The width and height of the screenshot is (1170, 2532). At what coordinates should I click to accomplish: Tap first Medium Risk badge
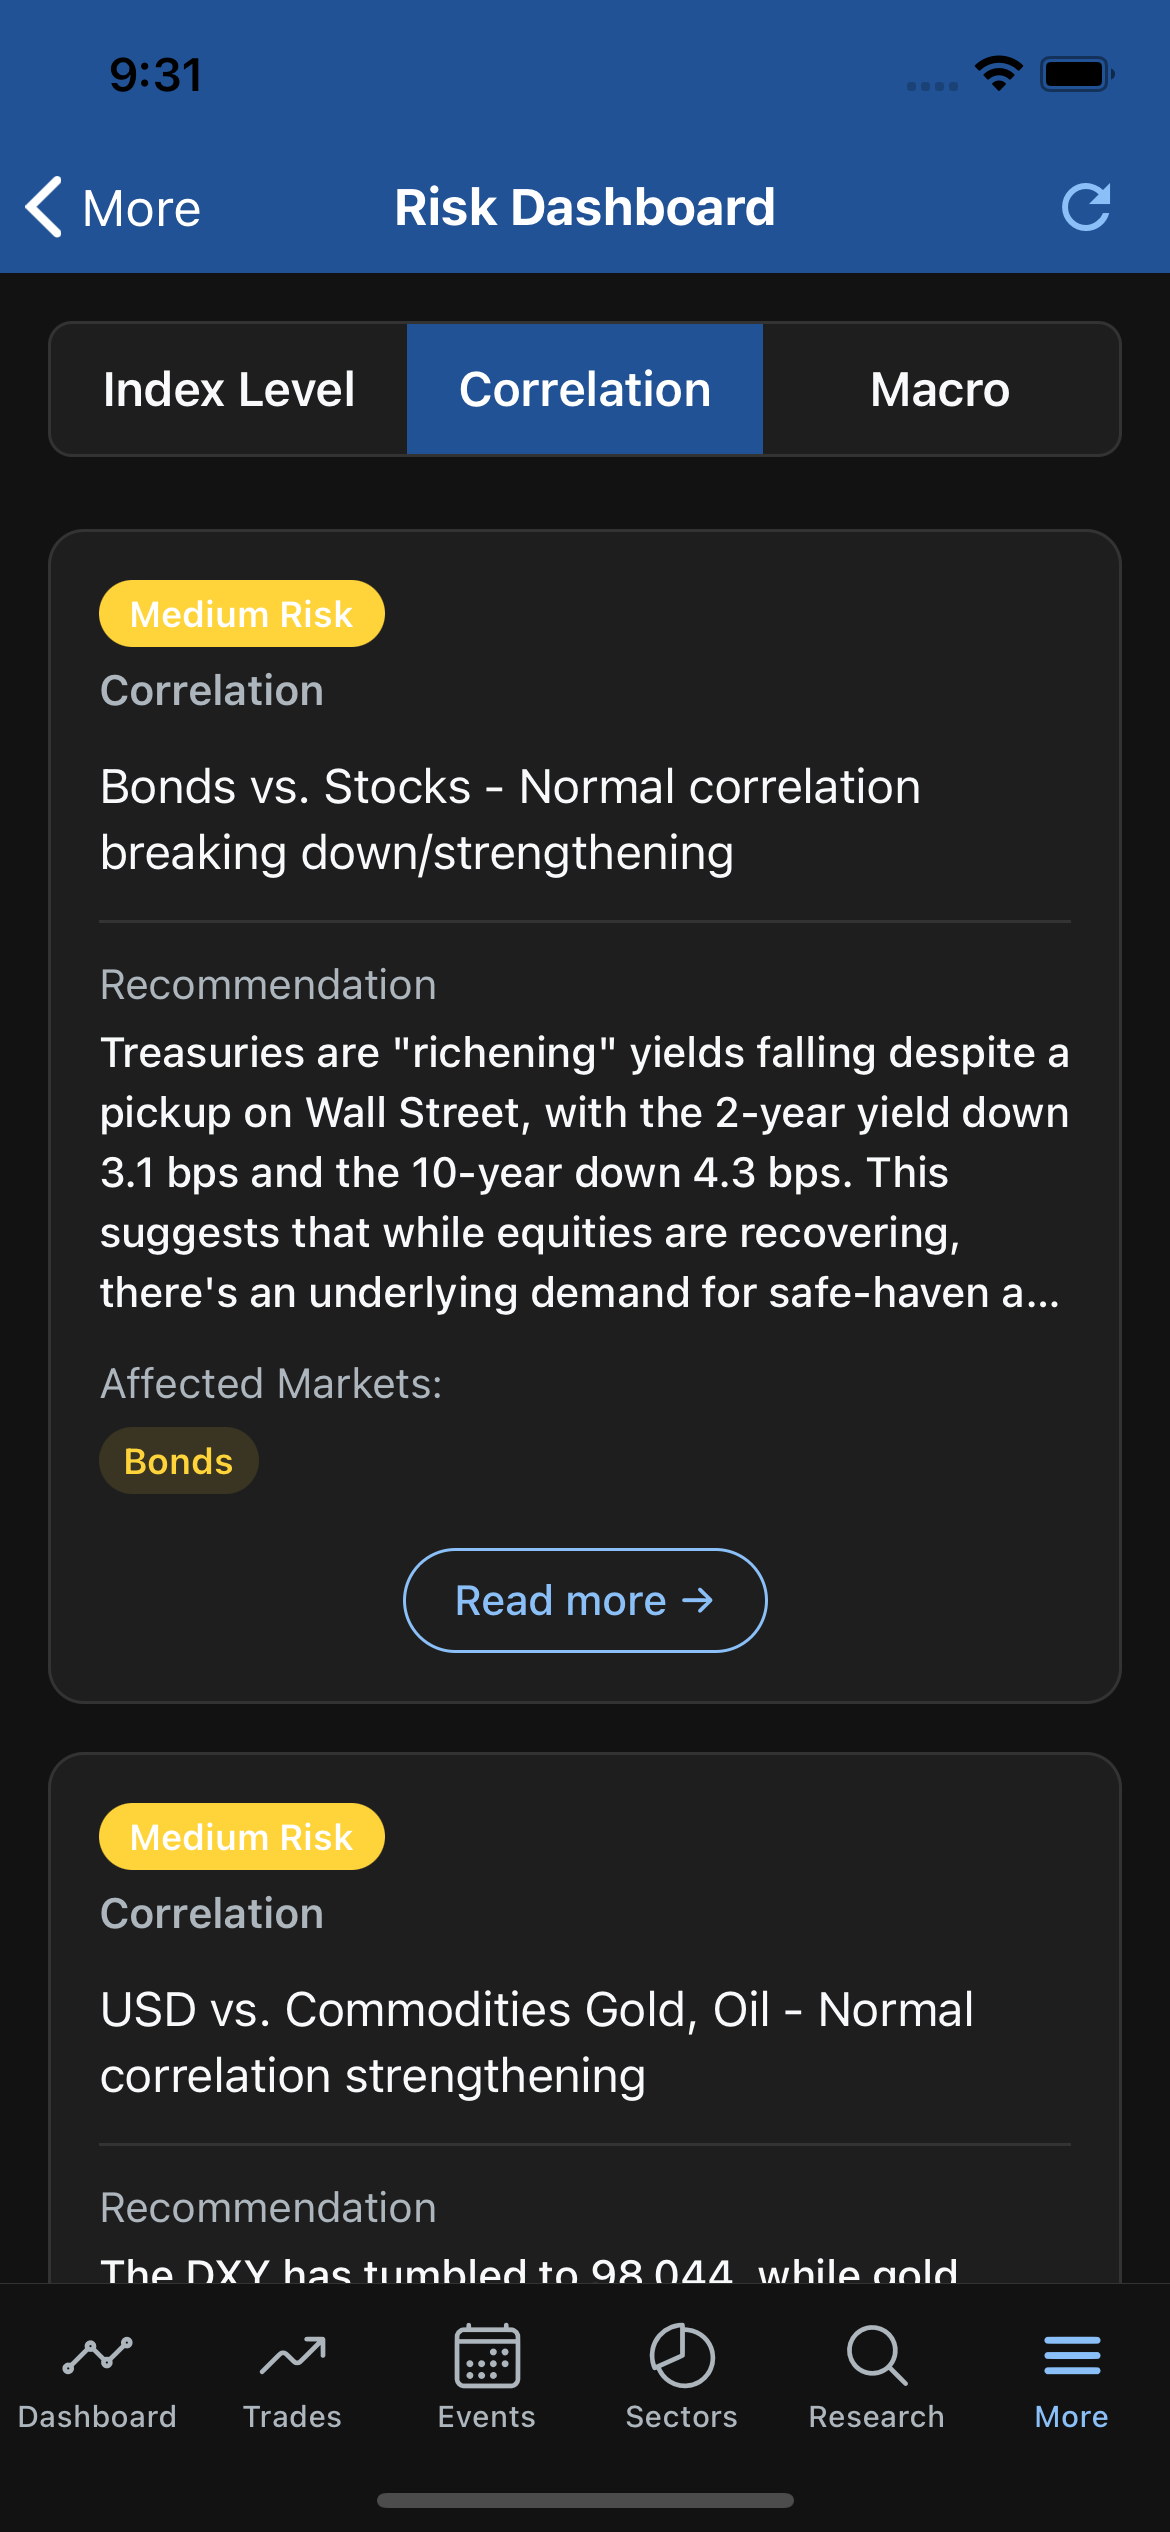pos(242,614)
